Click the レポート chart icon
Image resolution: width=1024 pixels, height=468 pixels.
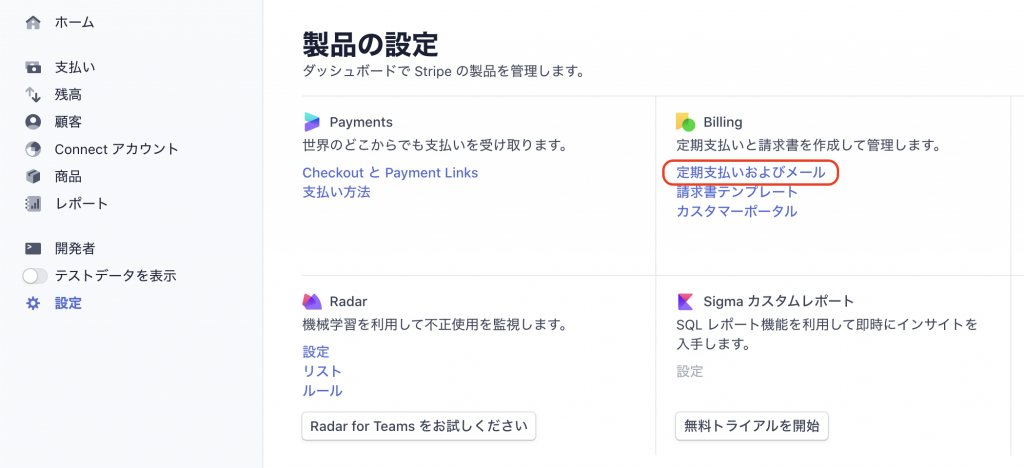pos(33,204)
